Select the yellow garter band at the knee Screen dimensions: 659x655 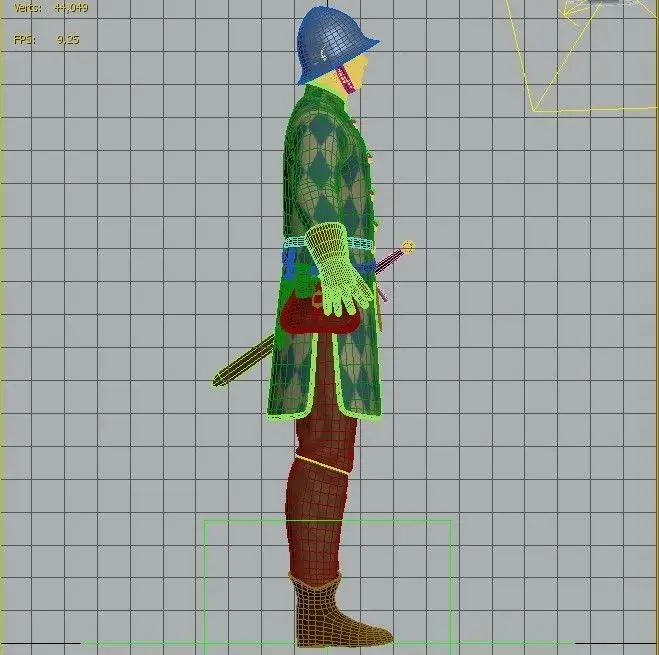323,465
